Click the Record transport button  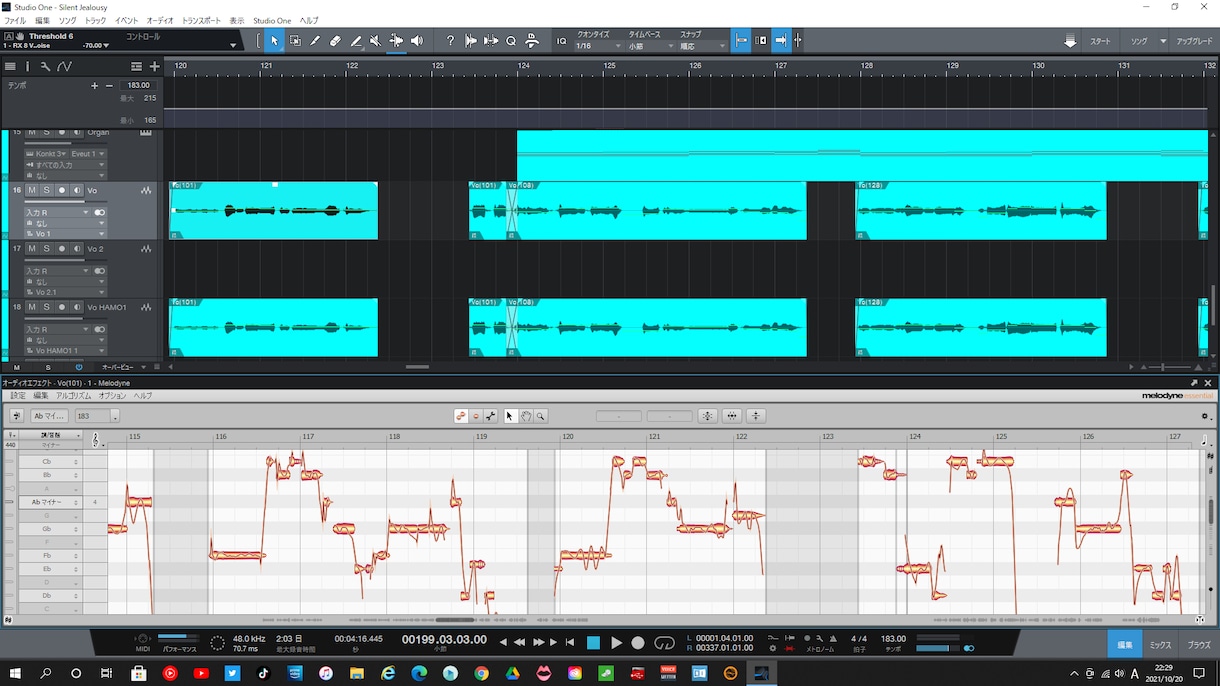[x=638, y=643]
